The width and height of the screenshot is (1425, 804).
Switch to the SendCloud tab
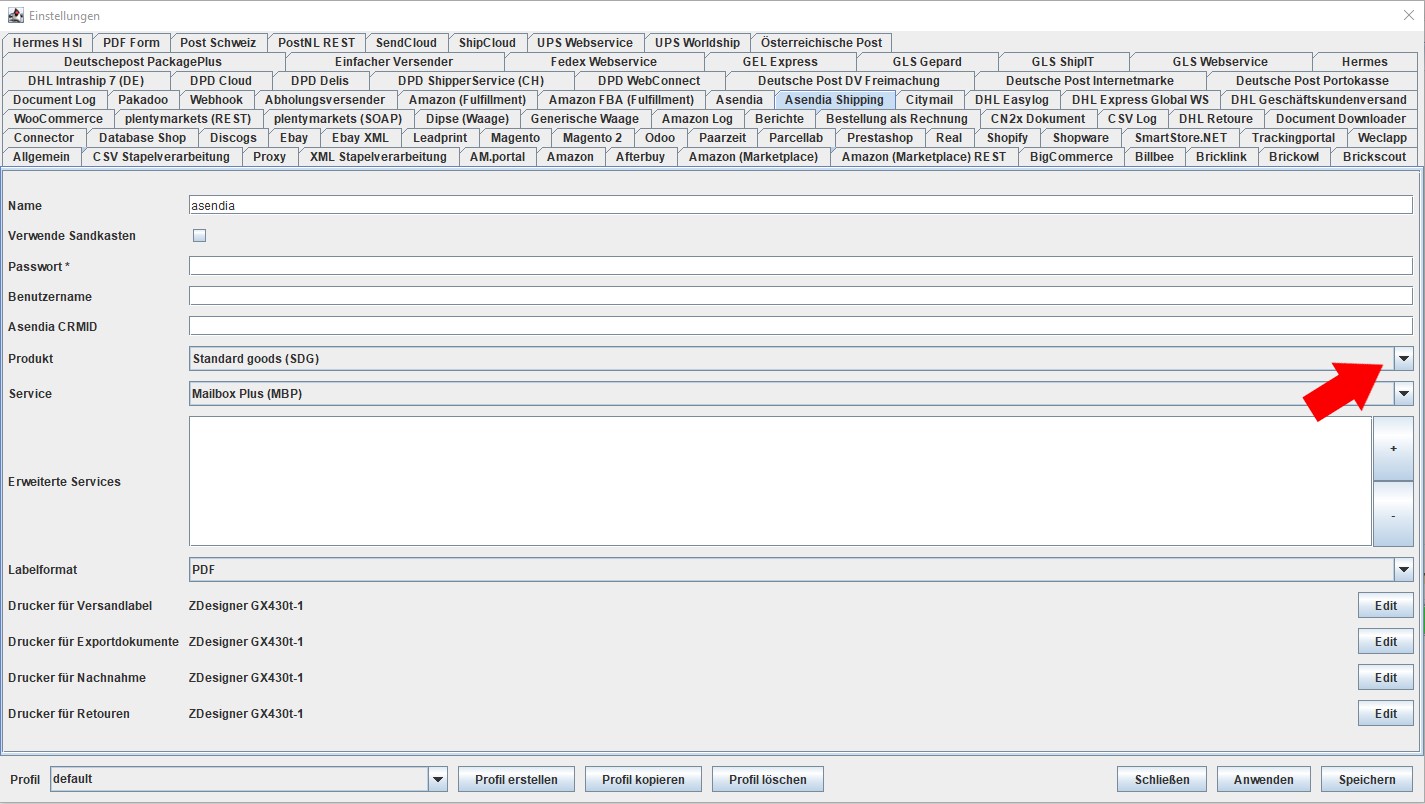click(406, 43)
